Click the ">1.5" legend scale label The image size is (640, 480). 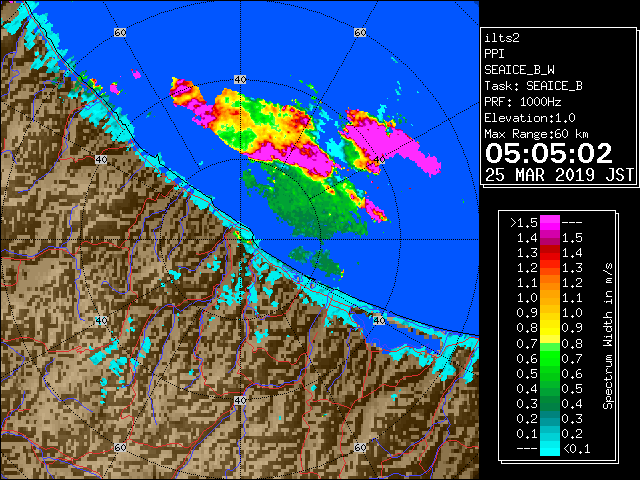[523, 223]
